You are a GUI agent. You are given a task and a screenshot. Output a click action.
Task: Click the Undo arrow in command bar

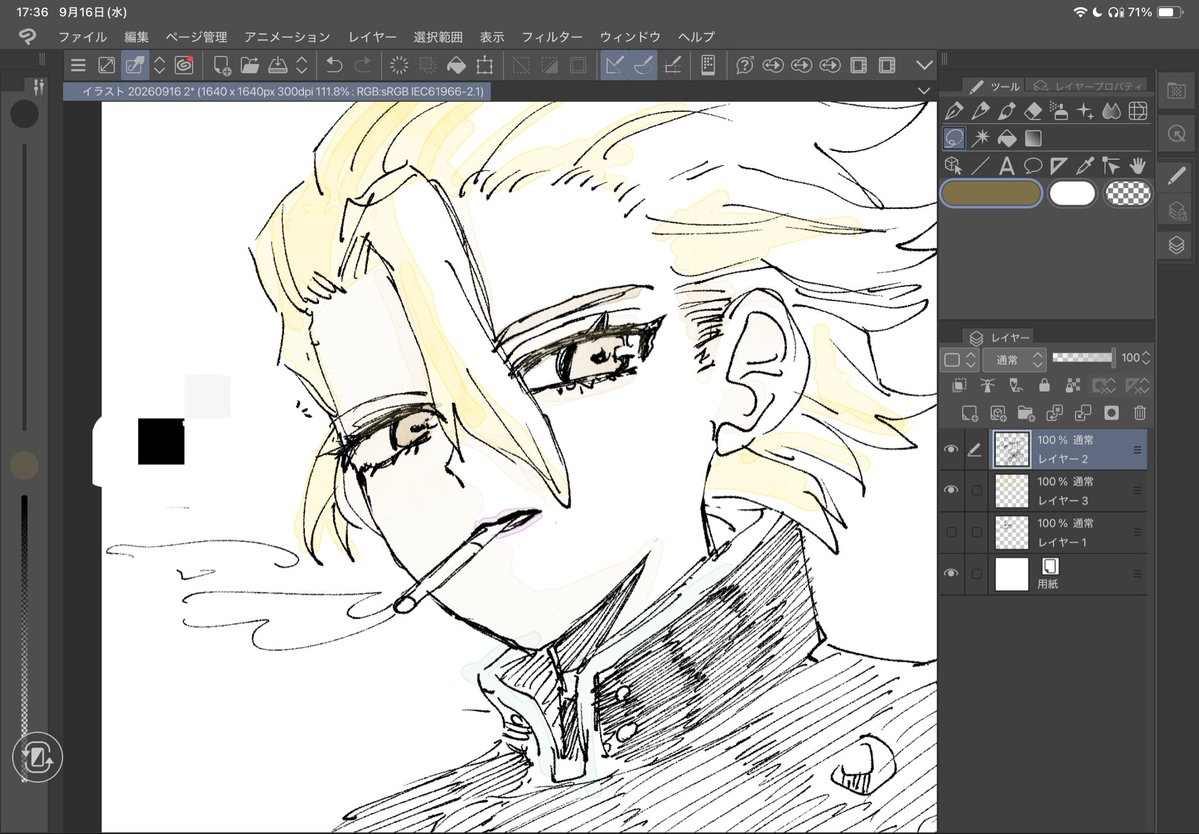point(334,65)
